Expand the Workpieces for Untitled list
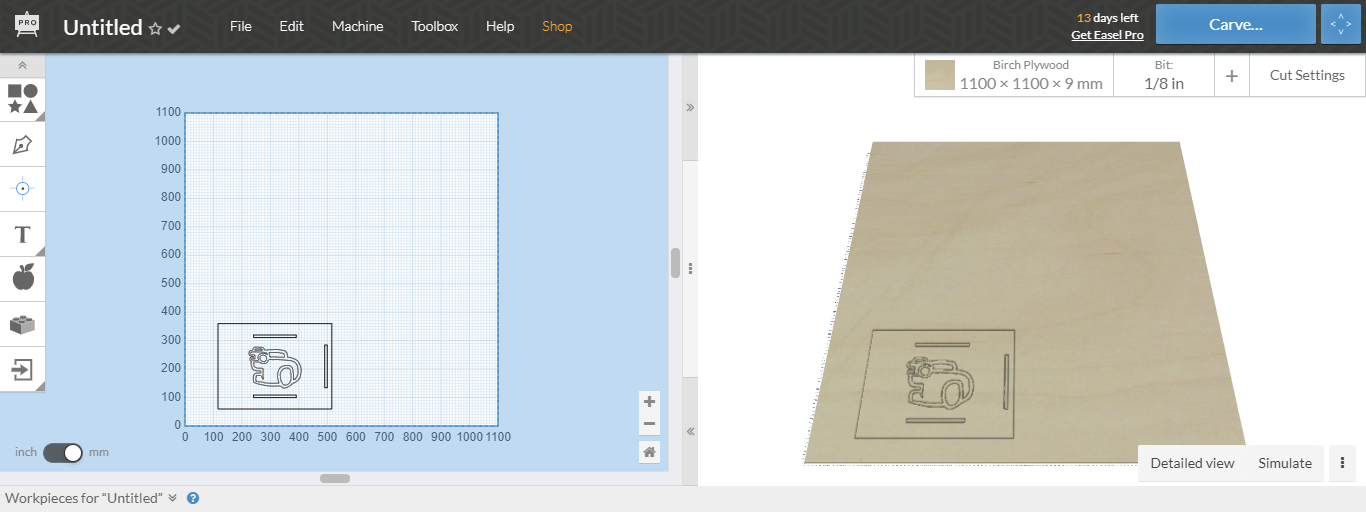Viewport: 1366px width, 512px height. pyautogui.click(x=172, y=498)
